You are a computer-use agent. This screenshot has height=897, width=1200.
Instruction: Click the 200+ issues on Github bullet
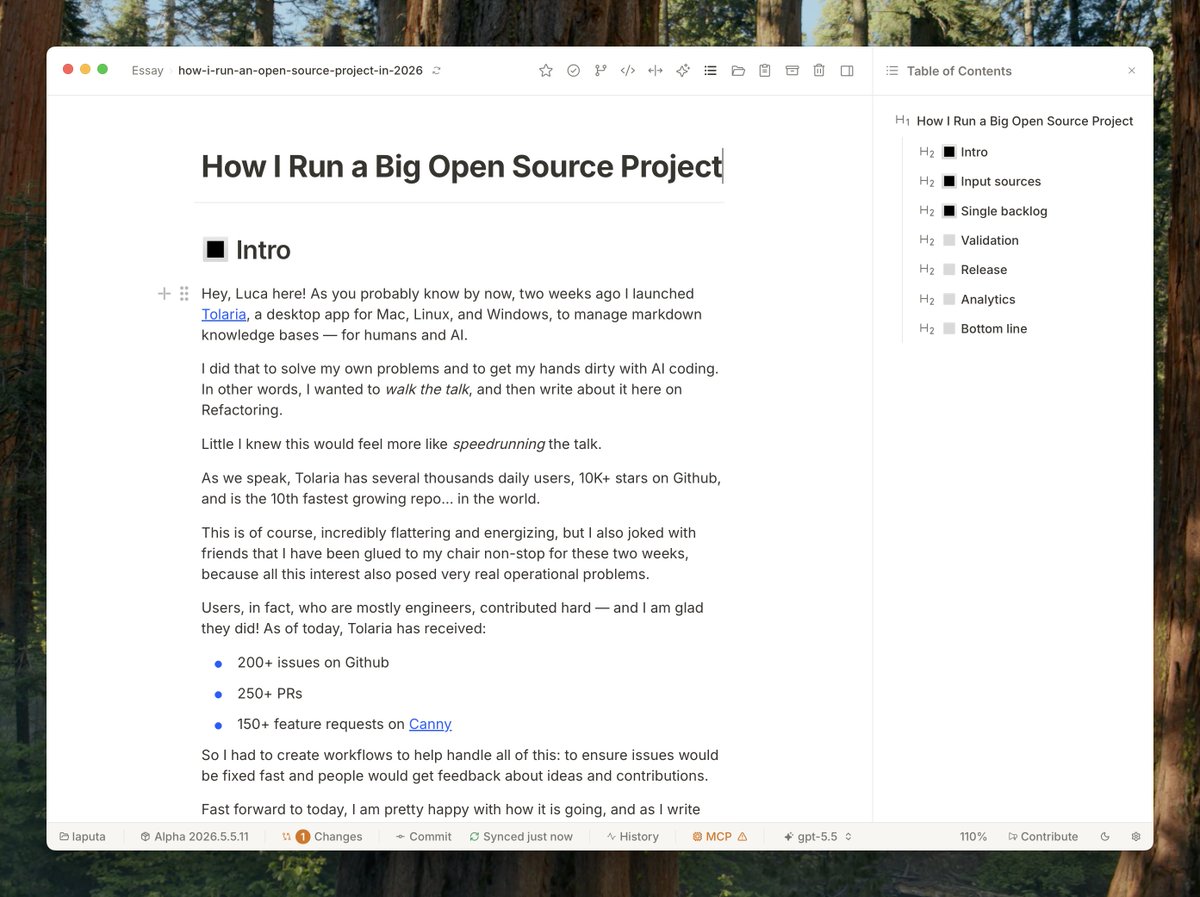point(313,662)
